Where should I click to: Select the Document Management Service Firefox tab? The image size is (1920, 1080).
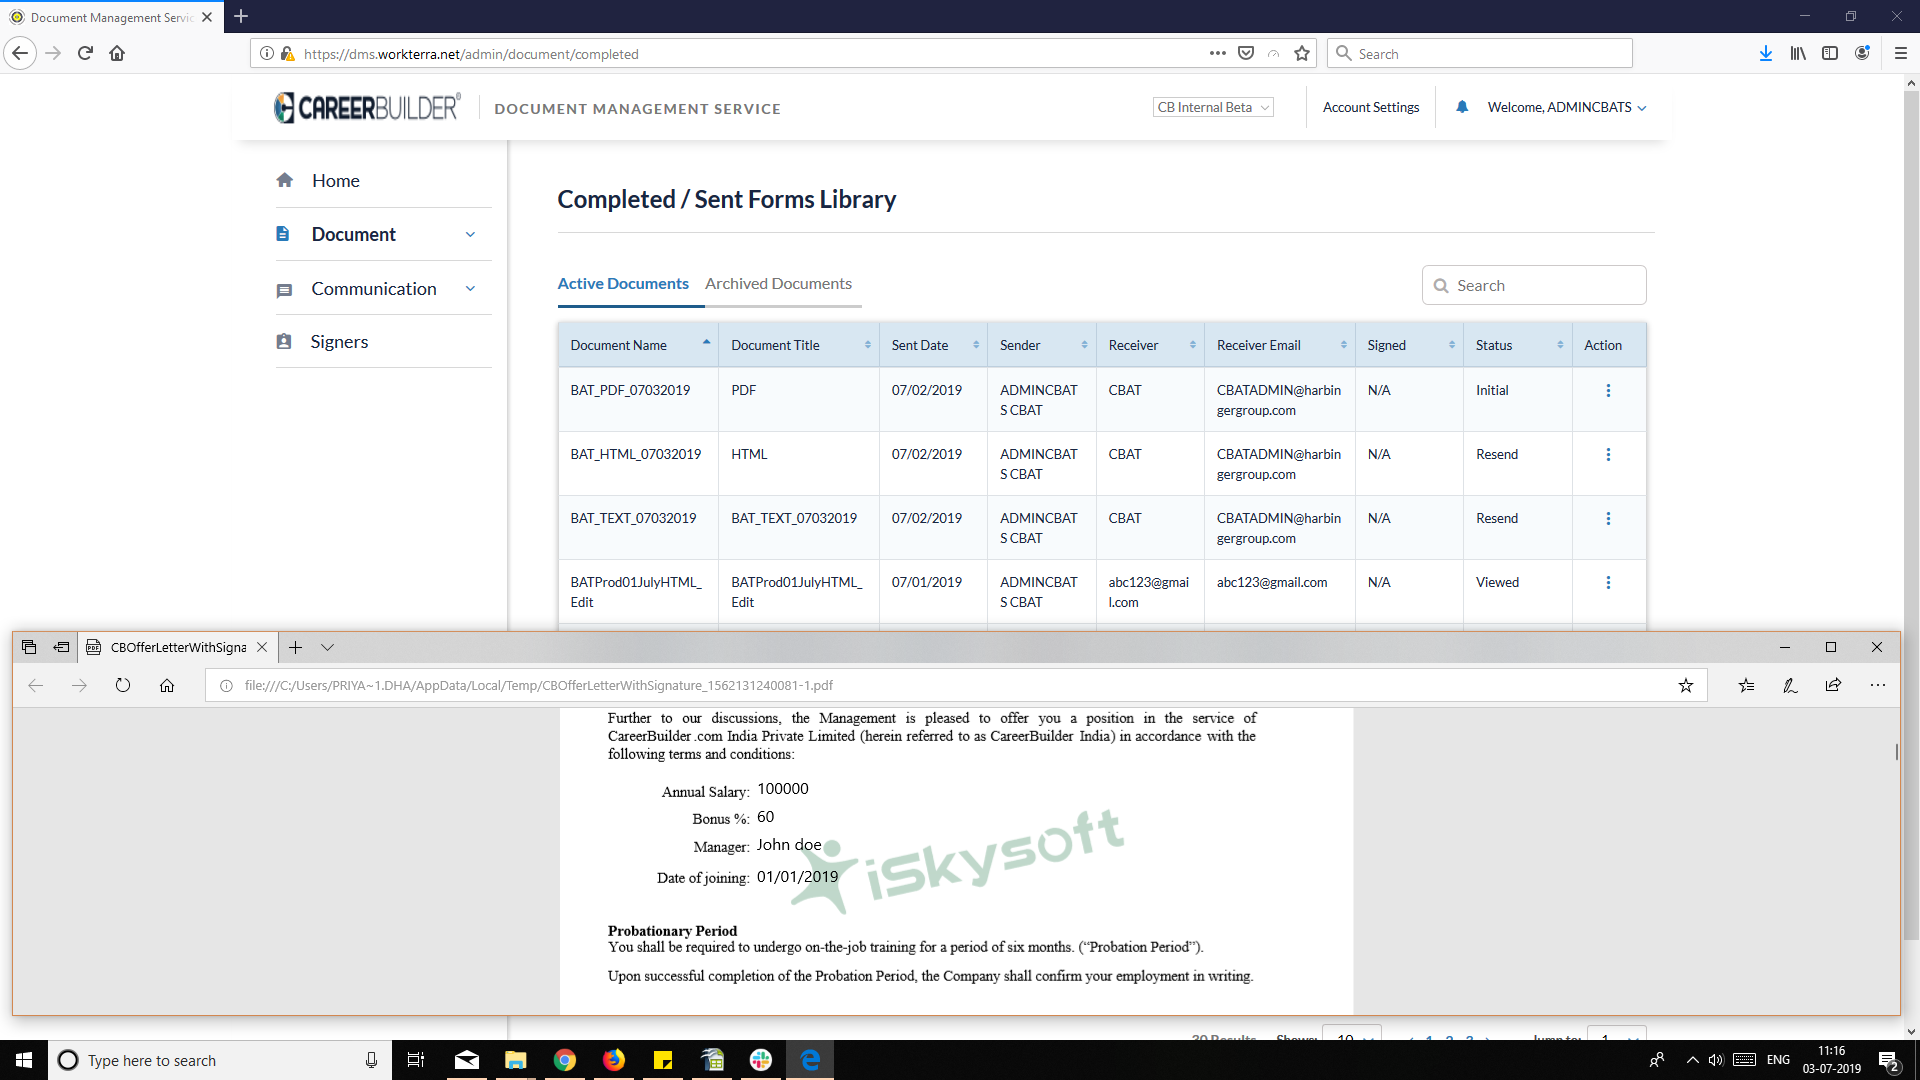(112, 17)
